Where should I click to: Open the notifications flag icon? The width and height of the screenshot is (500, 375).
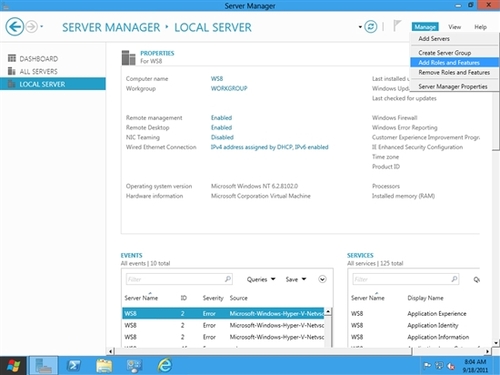pos(397,26)
